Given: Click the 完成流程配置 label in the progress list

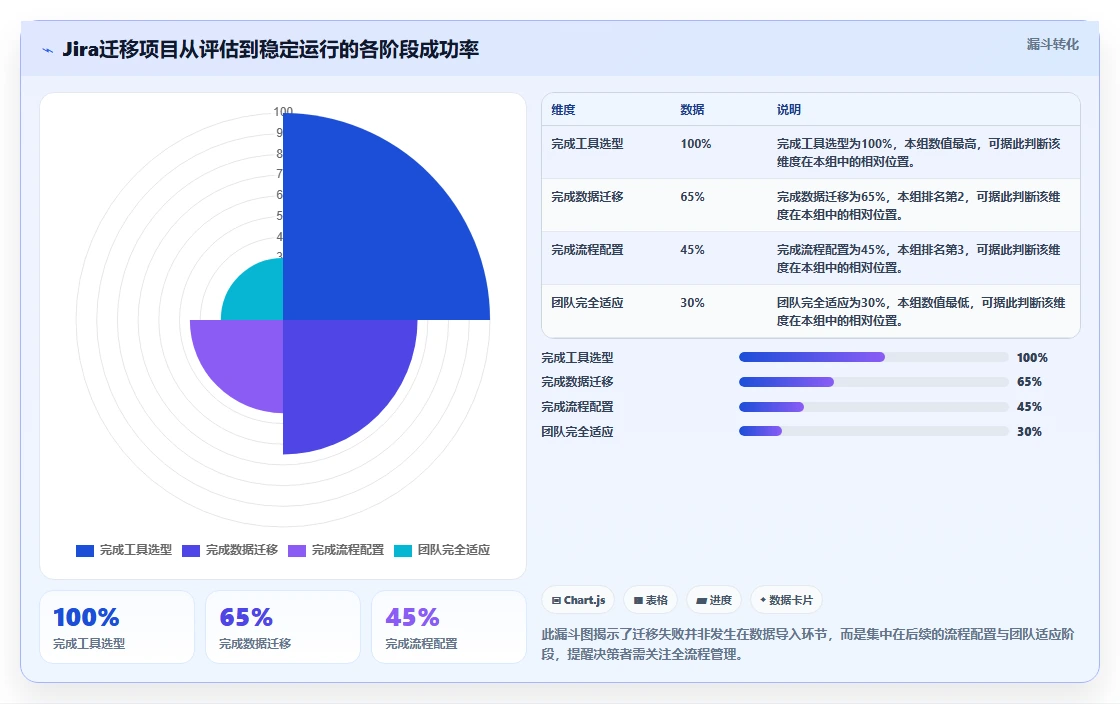Looking at the screenshot, I should point(577,407).
